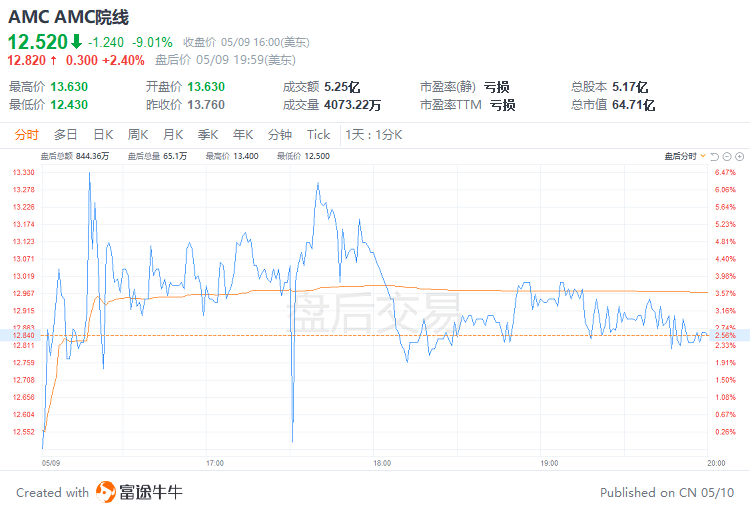Image resolution: width=750 pixels, height=513 pixels.
Task: Click the 开盘价 13.630 value
Action: pos(206,87)
